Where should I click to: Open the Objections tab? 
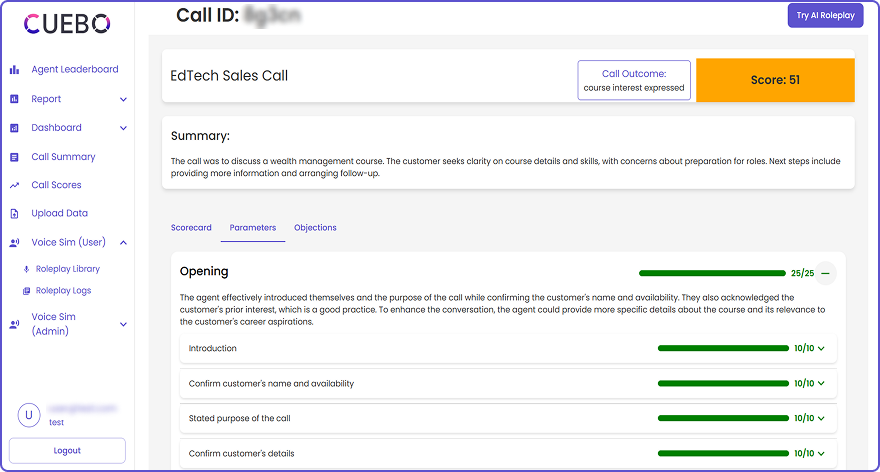click(x=315, y=228)
